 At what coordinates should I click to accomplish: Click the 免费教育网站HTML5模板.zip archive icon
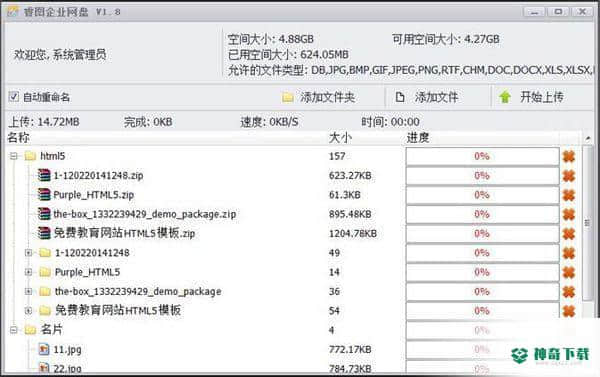[x=44, y=233]
